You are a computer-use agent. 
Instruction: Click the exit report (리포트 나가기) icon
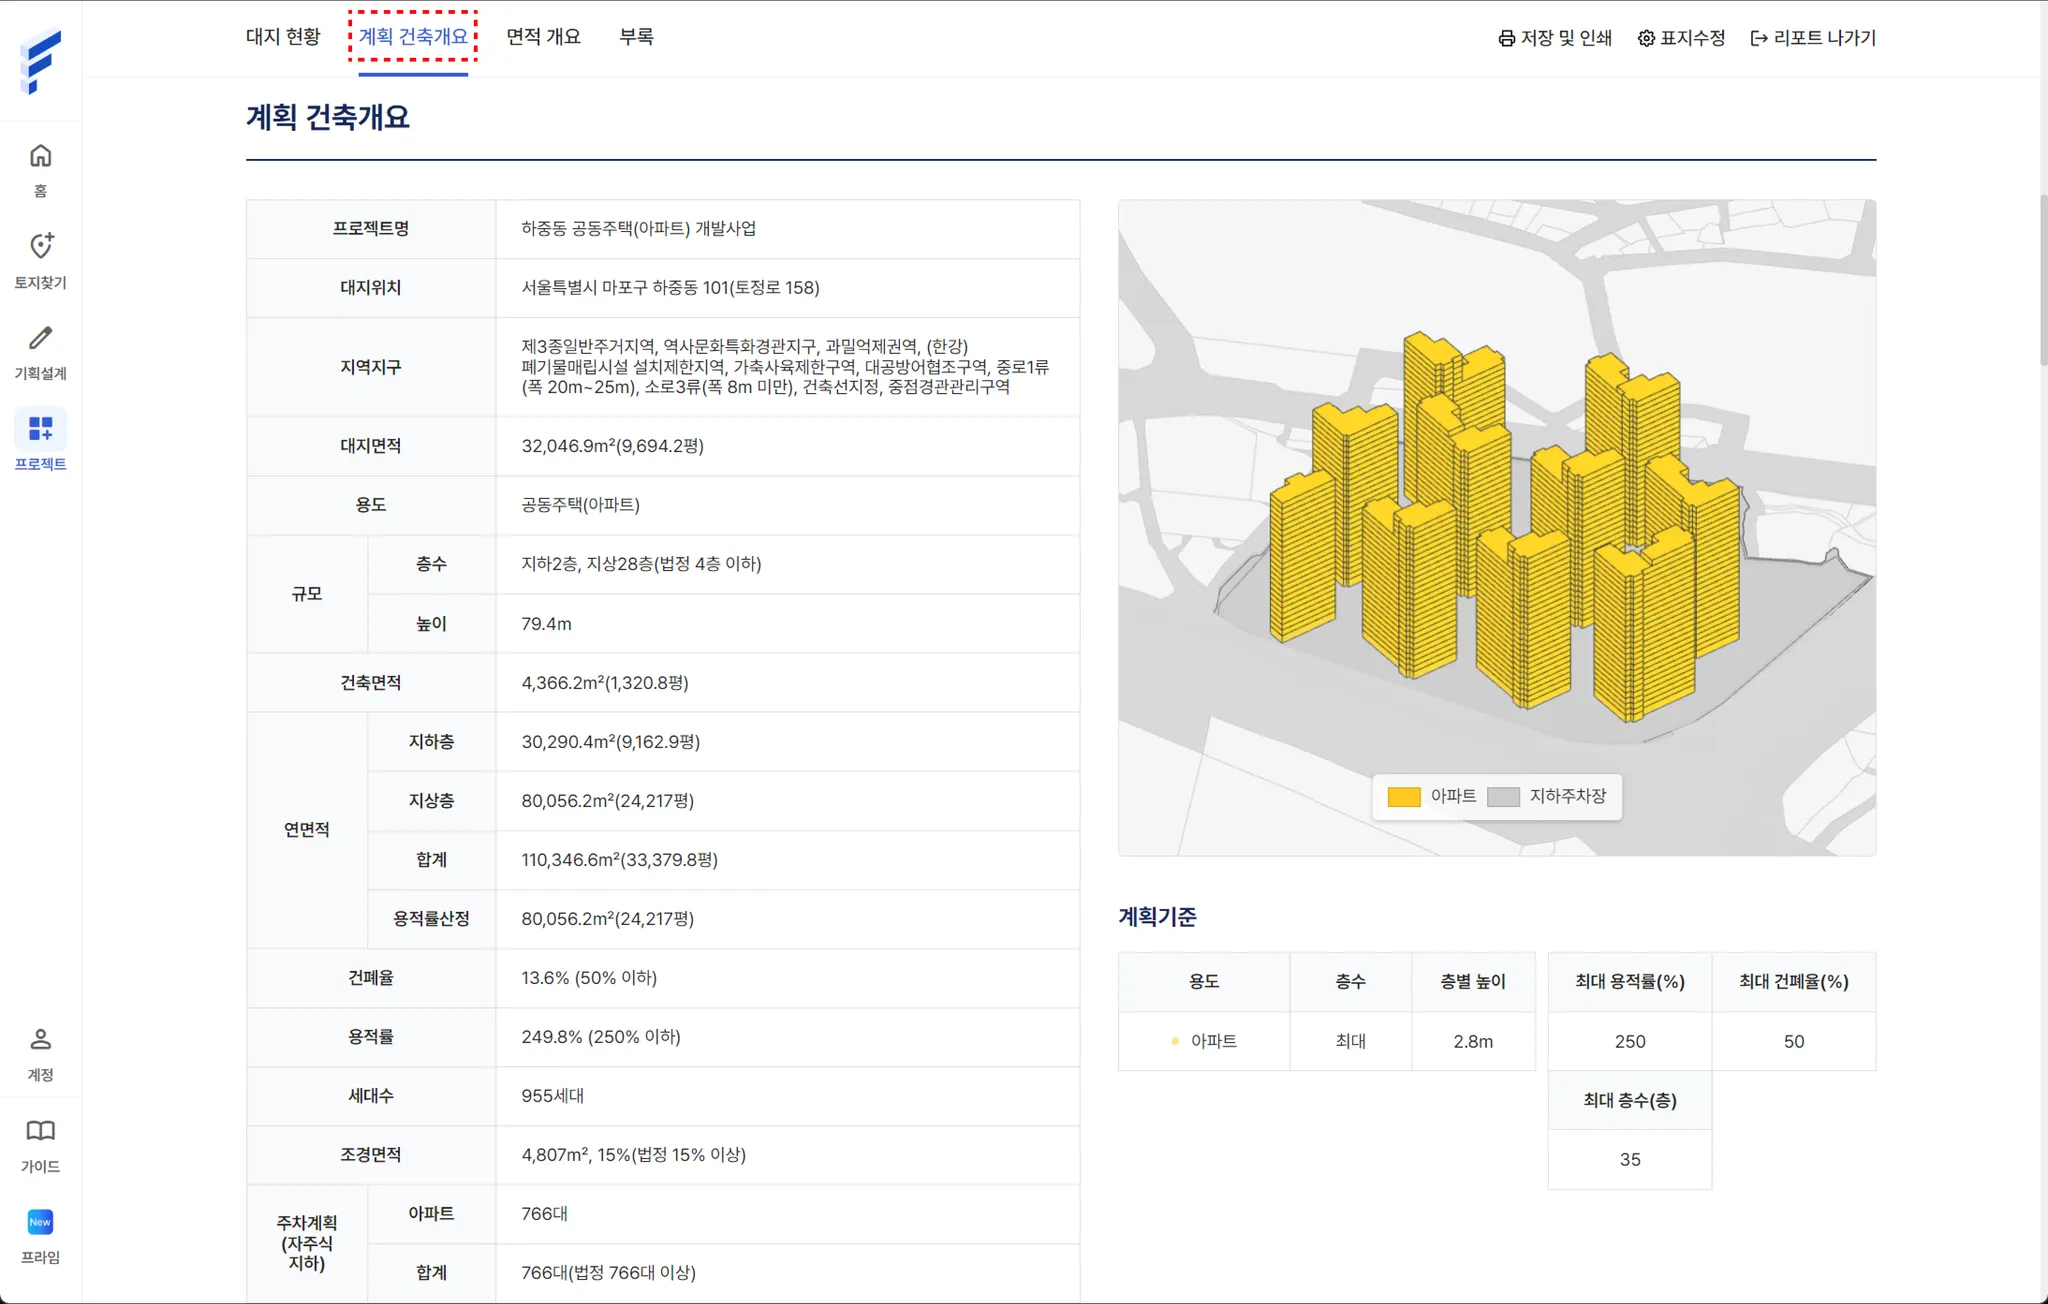click(1759, 38)
